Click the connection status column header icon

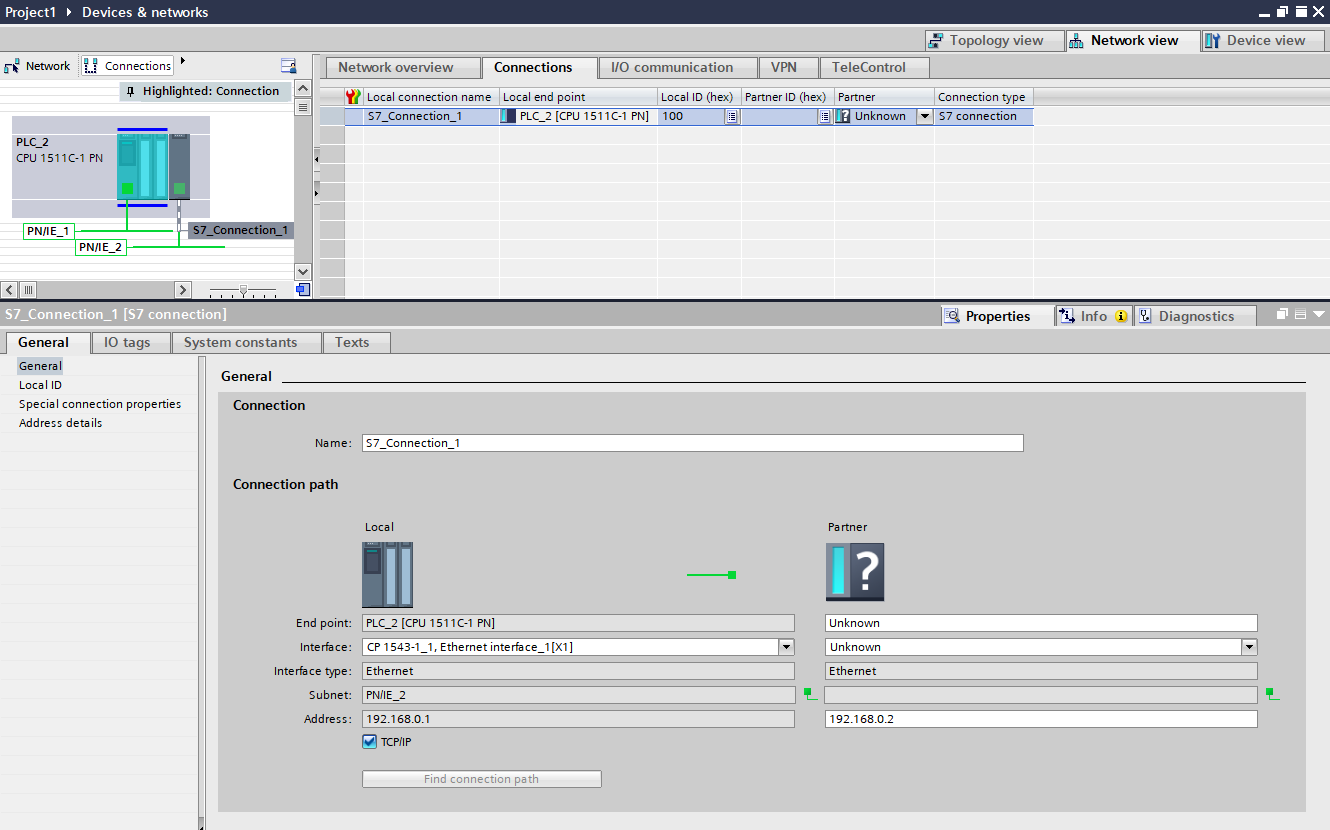(x=352, y=97)
